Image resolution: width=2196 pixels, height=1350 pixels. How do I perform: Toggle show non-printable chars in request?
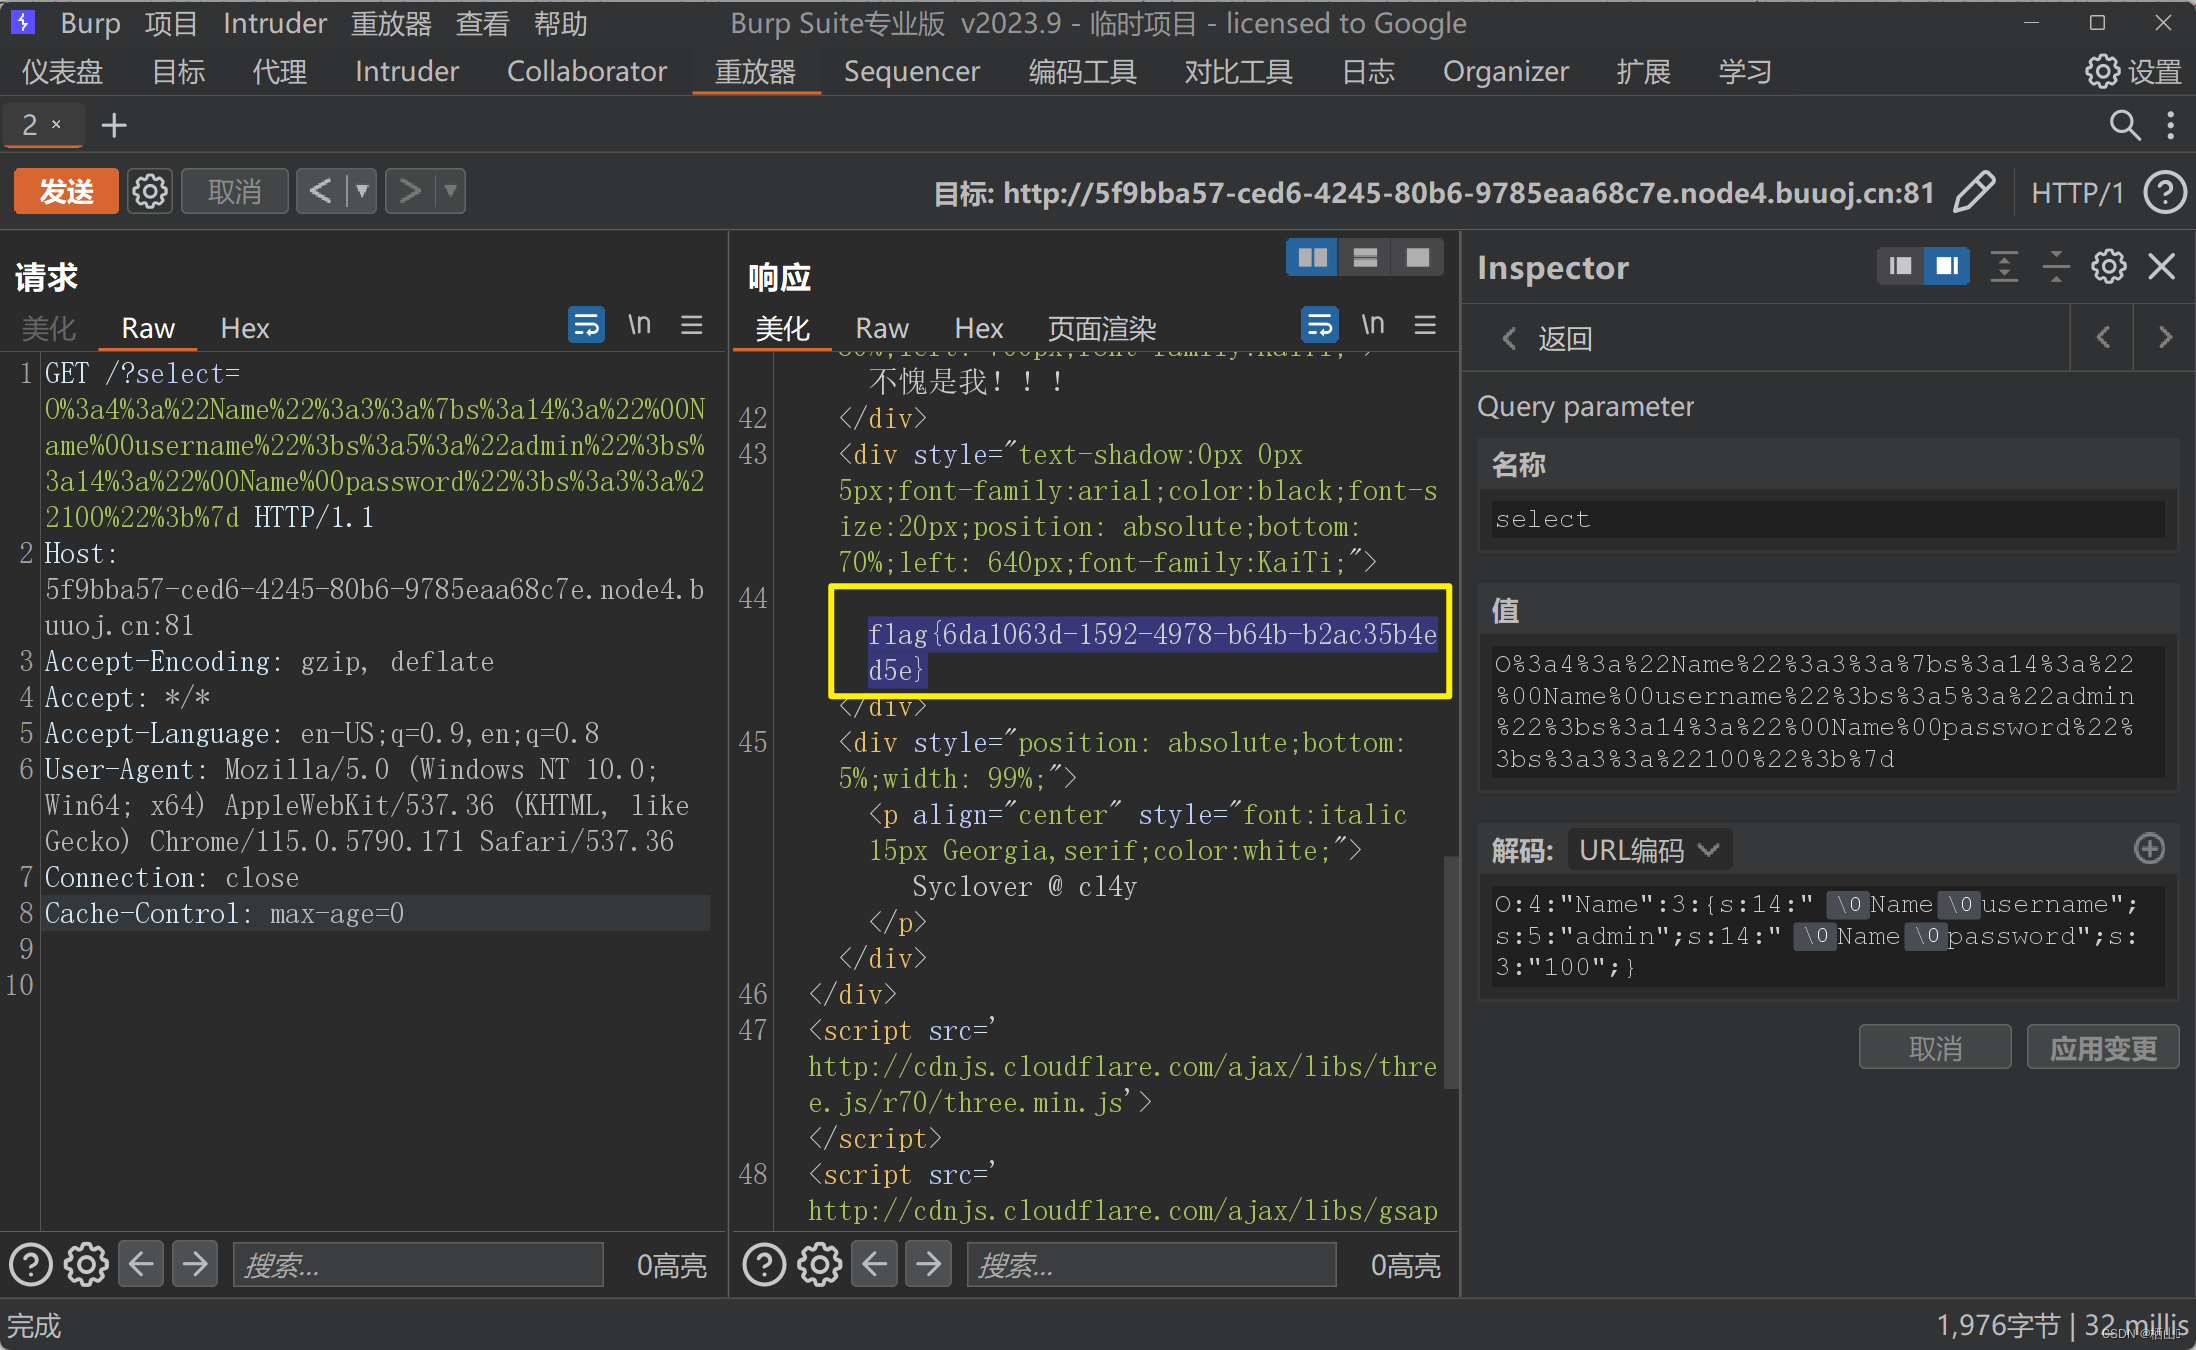click(639, 325)
